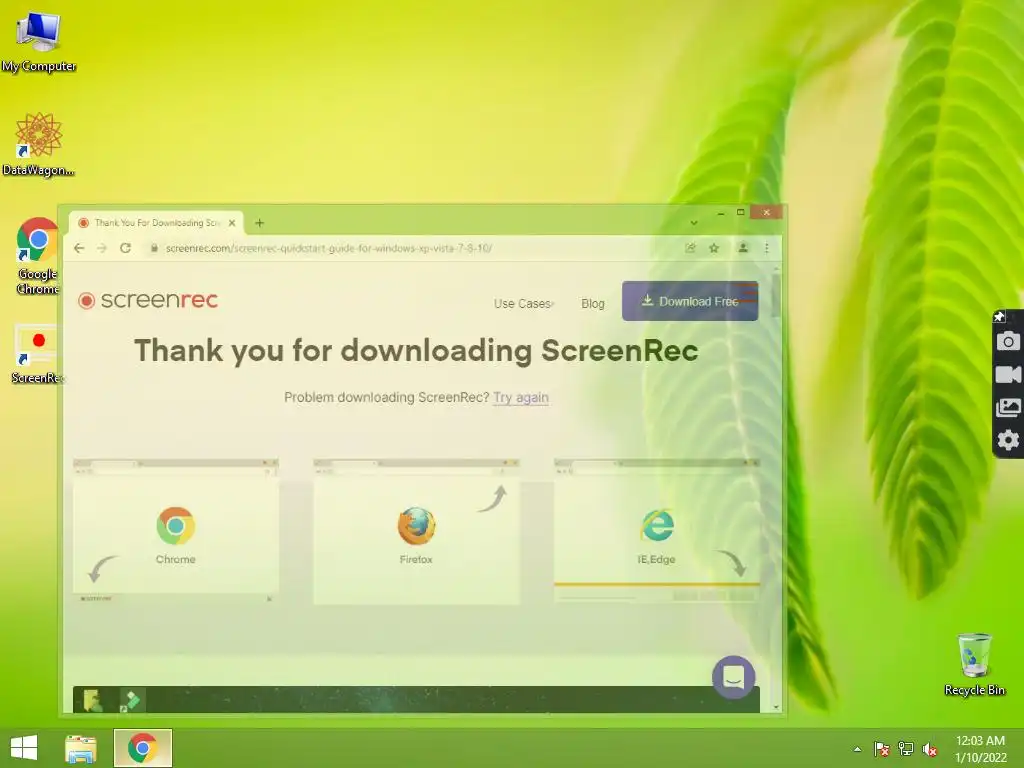
Task: Go back in Chrome
Action: coord(79,248)
